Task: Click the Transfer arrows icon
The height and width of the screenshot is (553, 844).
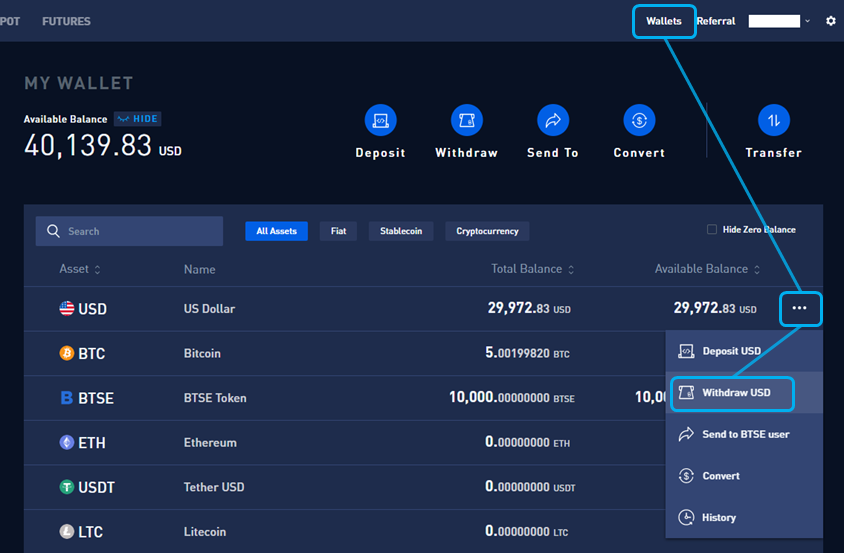Action: pyautogui.click(x=773, y=120)
